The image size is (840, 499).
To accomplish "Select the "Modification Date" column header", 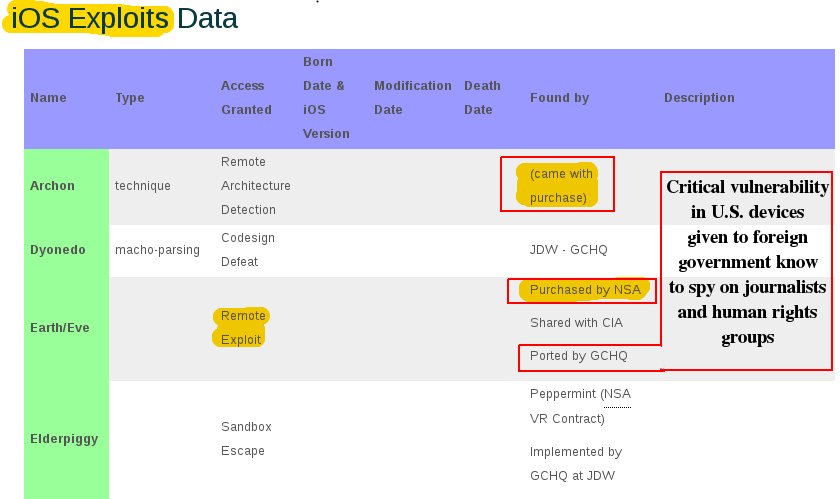I will pos(412,98).
